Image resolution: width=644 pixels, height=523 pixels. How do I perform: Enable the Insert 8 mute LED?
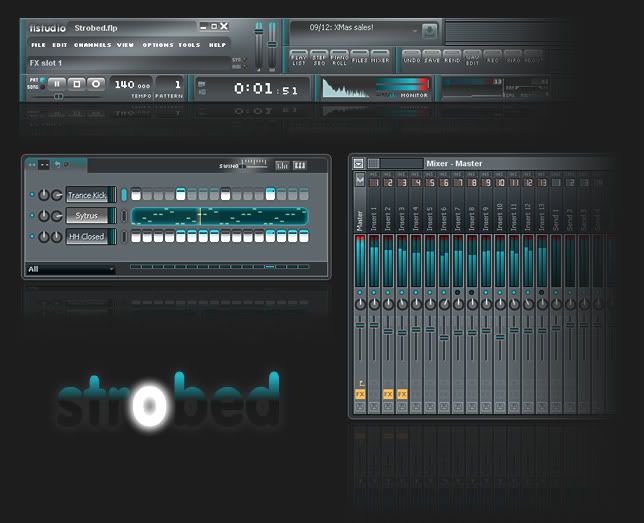[x=472, y=293]
